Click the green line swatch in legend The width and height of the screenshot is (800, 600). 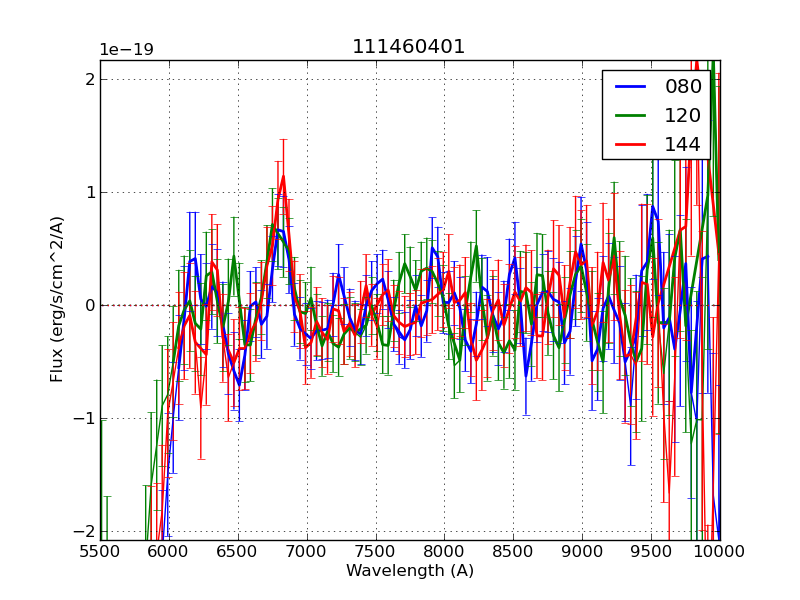coord(630,115)
